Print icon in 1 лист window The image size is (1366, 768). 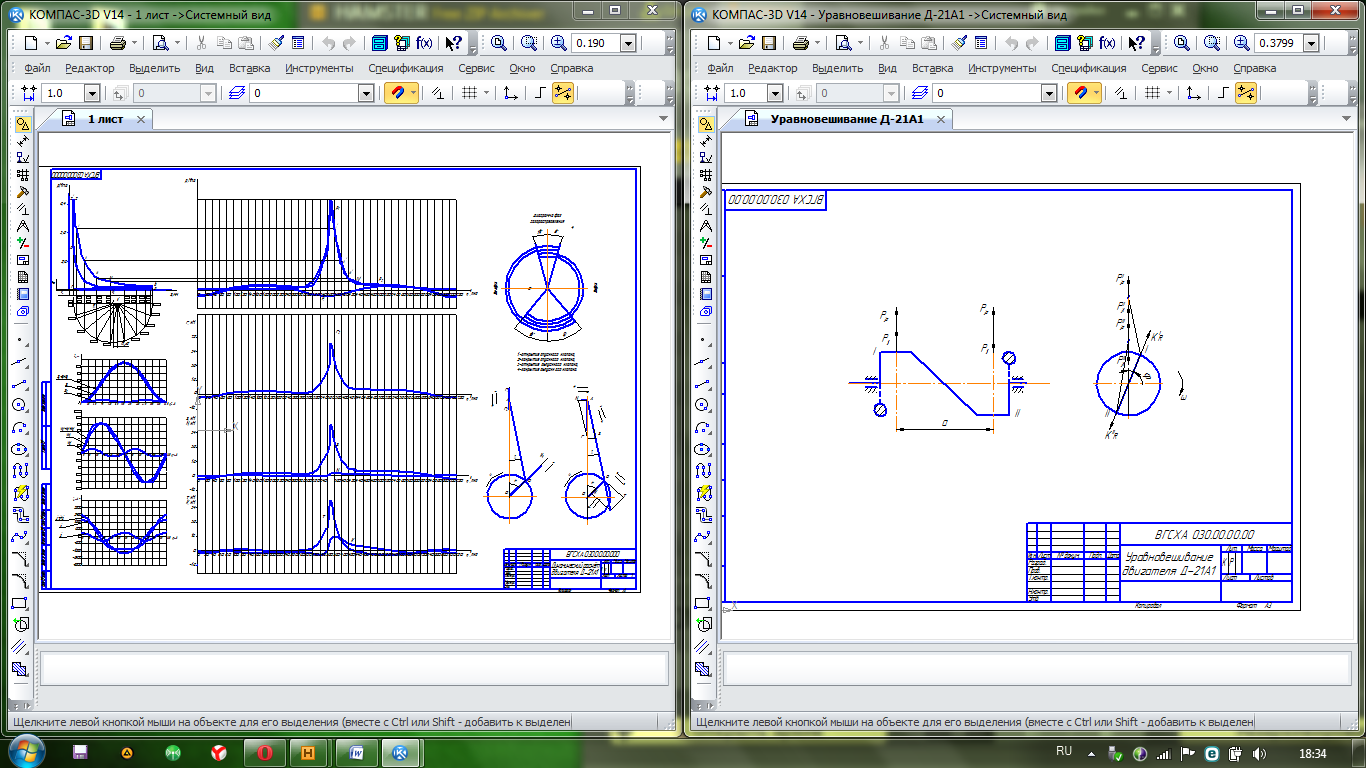117,43
